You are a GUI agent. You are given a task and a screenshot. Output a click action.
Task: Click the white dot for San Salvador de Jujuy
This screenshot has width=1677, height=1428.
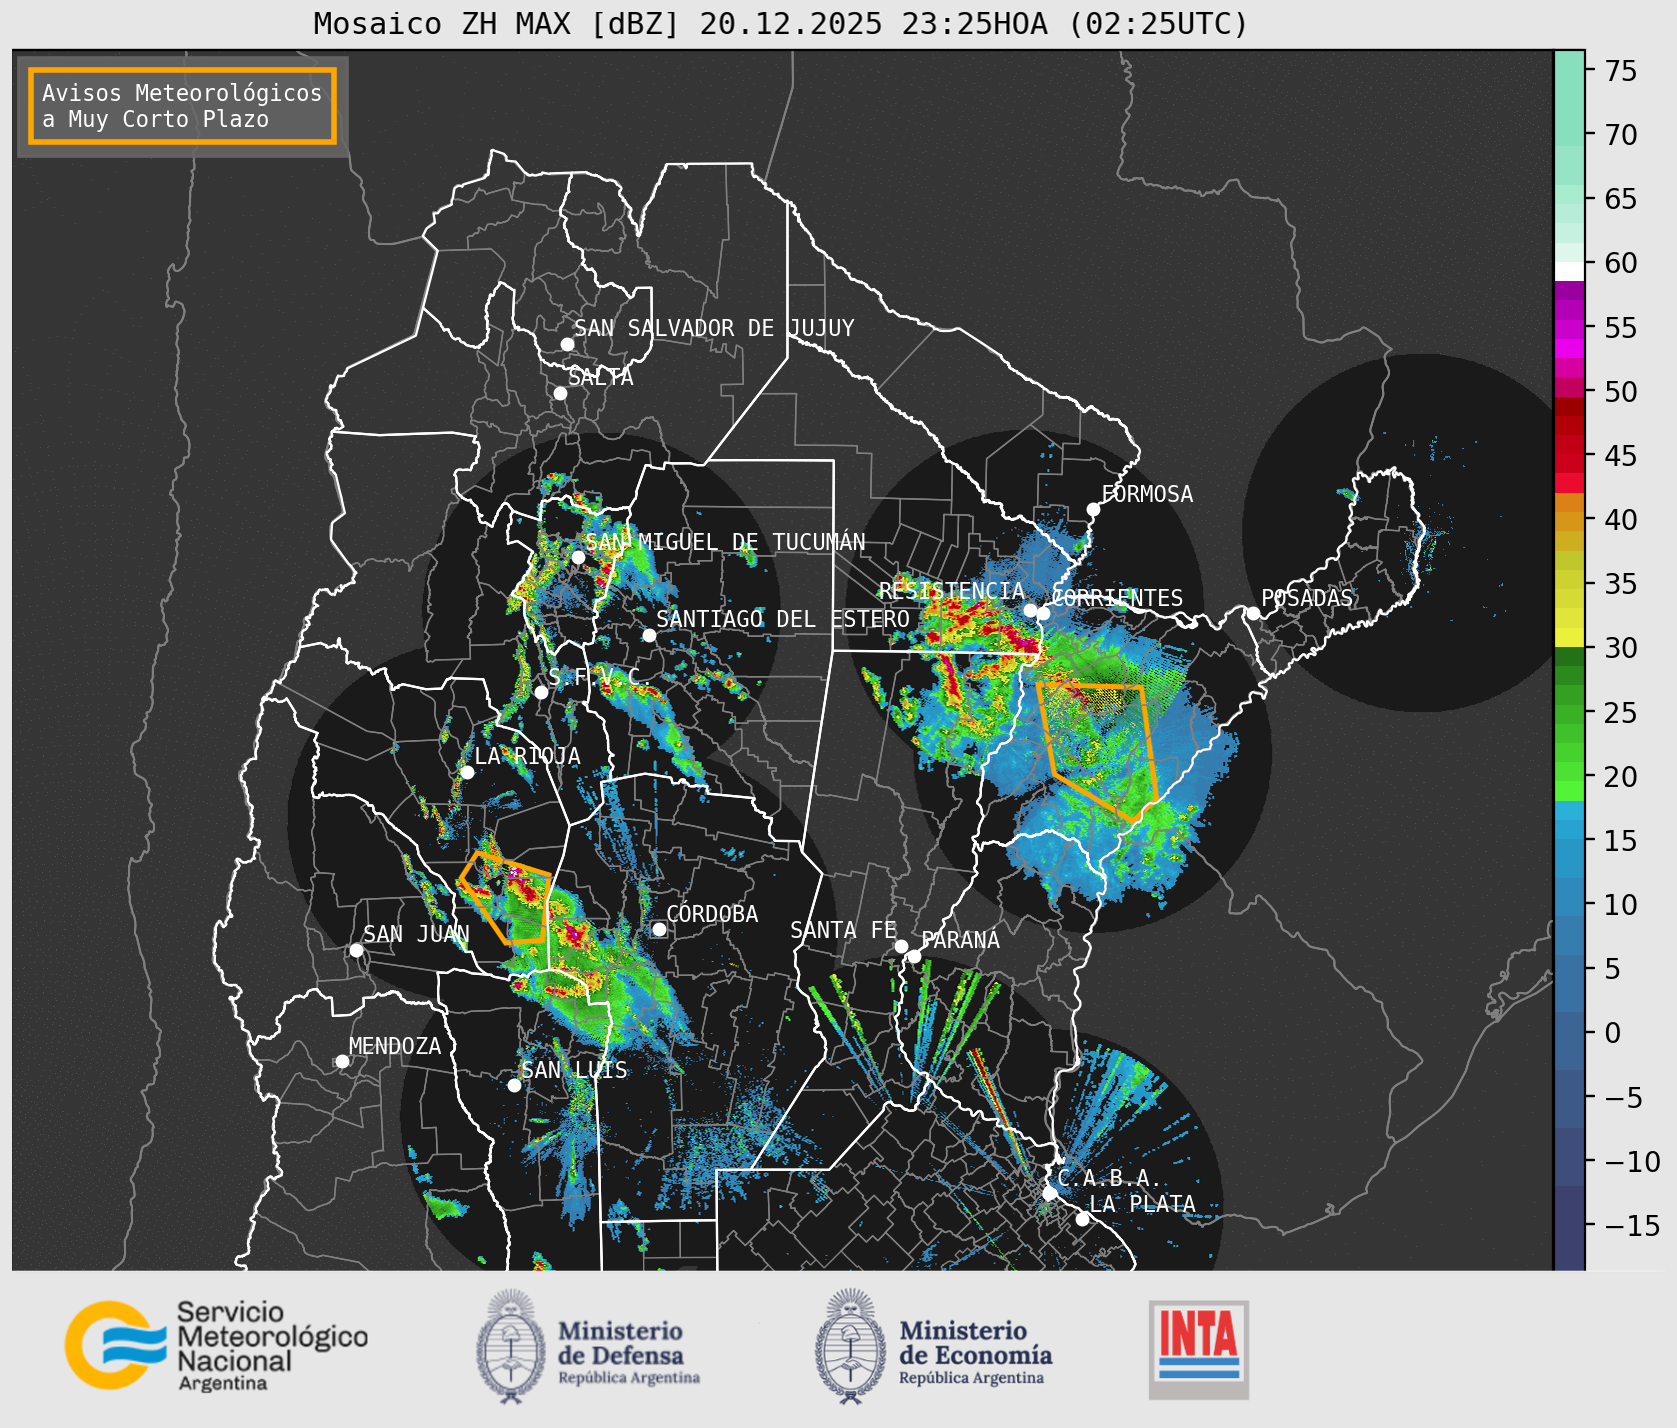[x=567, y=344]
